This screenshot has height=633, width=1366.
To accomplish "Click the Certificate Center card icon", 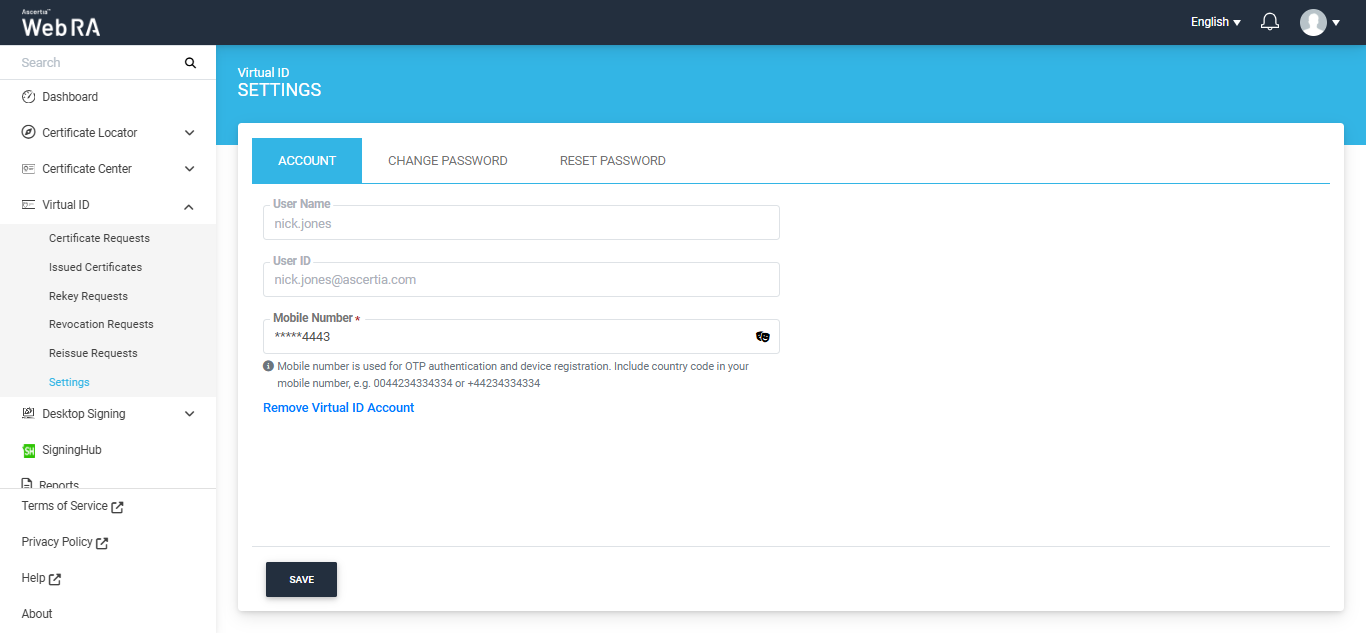I will click(28, 169).
